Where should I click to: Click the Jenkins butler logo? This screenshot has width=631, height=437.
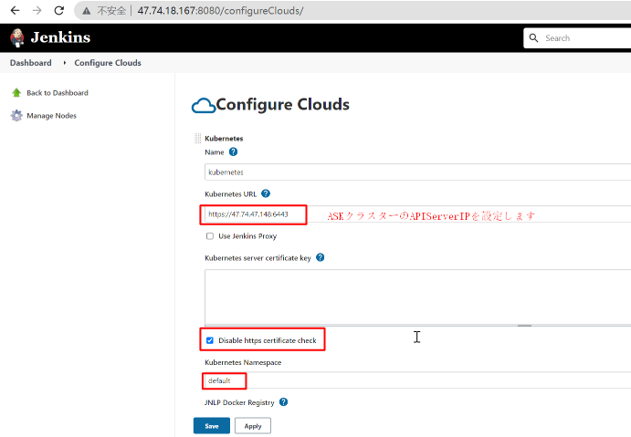click(x=17, y=38)
